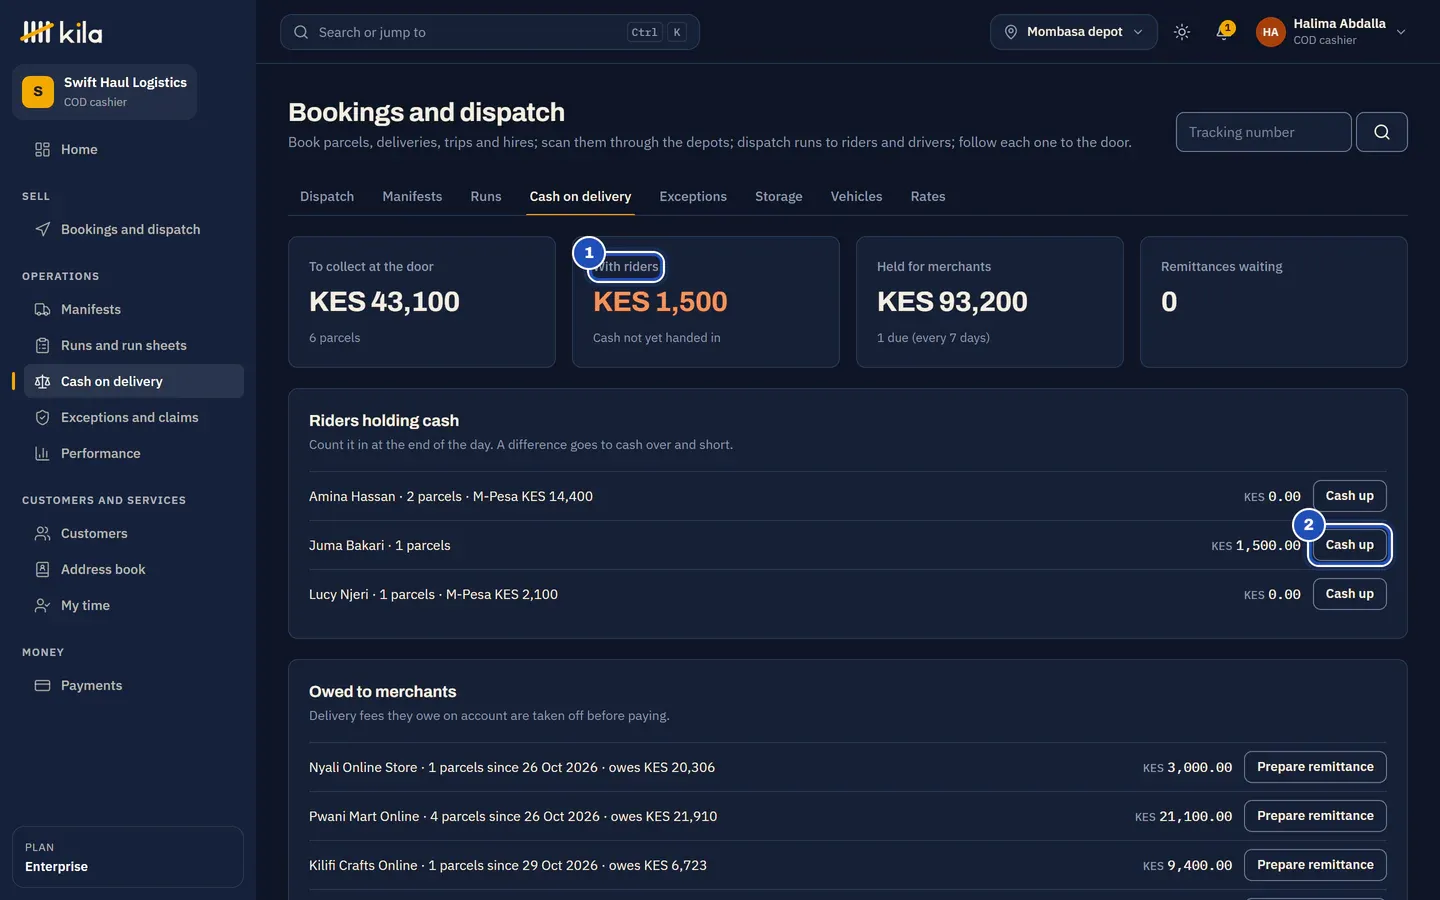This screenshot has height=900, width=1440.
Task: Toggle the light/dark theme sun icon
Action: (1182, 32)
